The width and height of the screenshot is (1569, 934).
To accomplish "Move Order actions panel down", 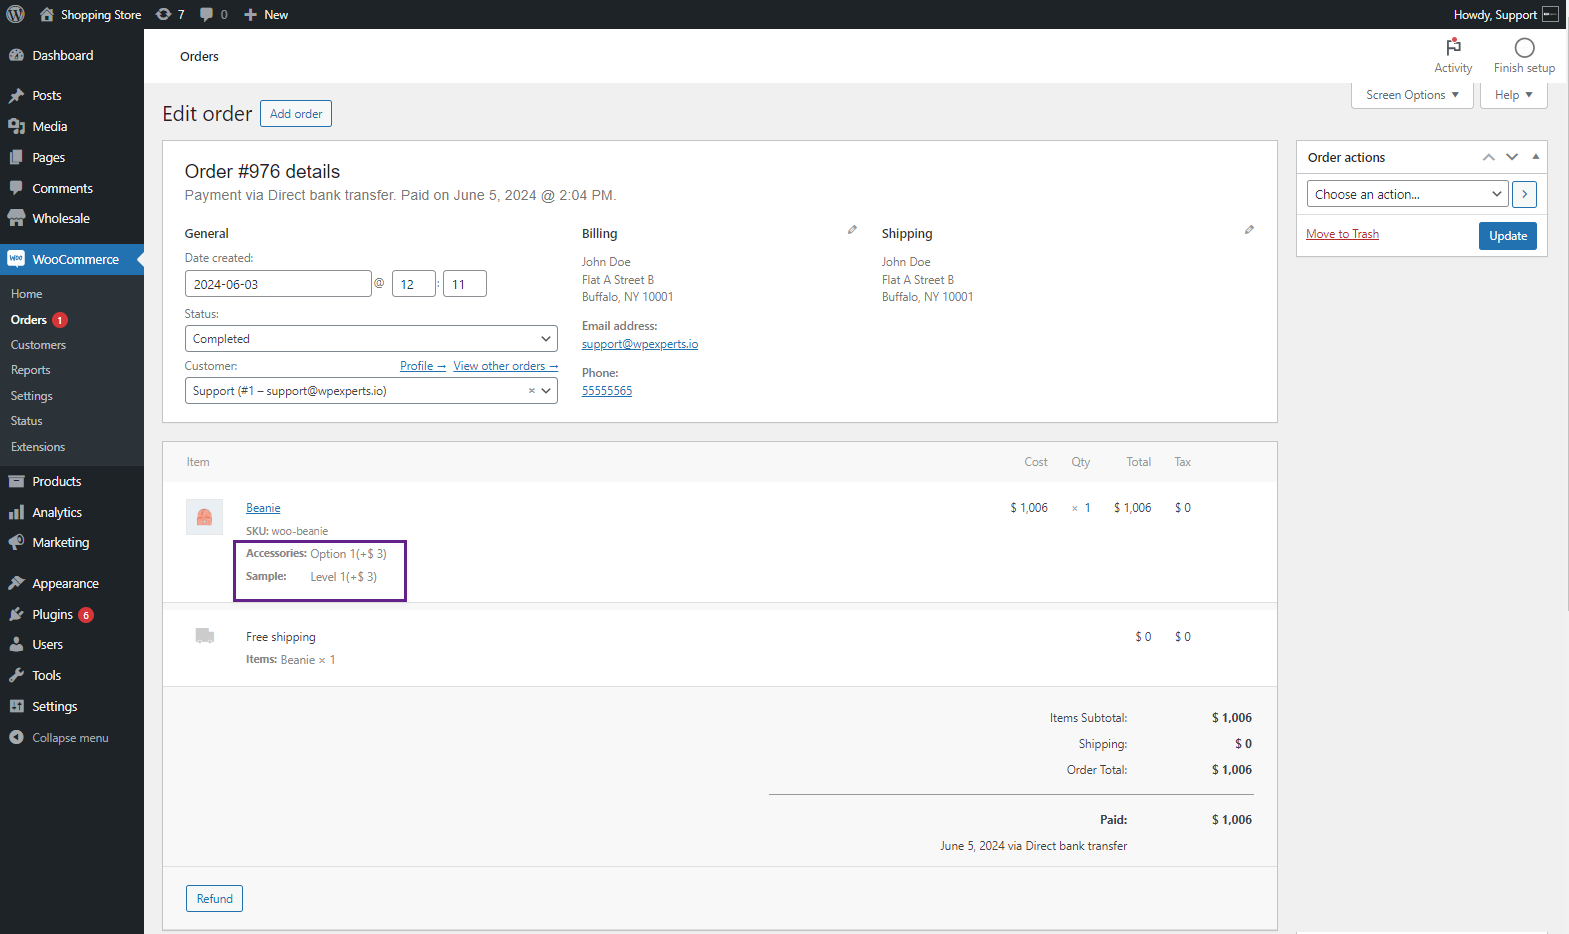I will 1512,157.
